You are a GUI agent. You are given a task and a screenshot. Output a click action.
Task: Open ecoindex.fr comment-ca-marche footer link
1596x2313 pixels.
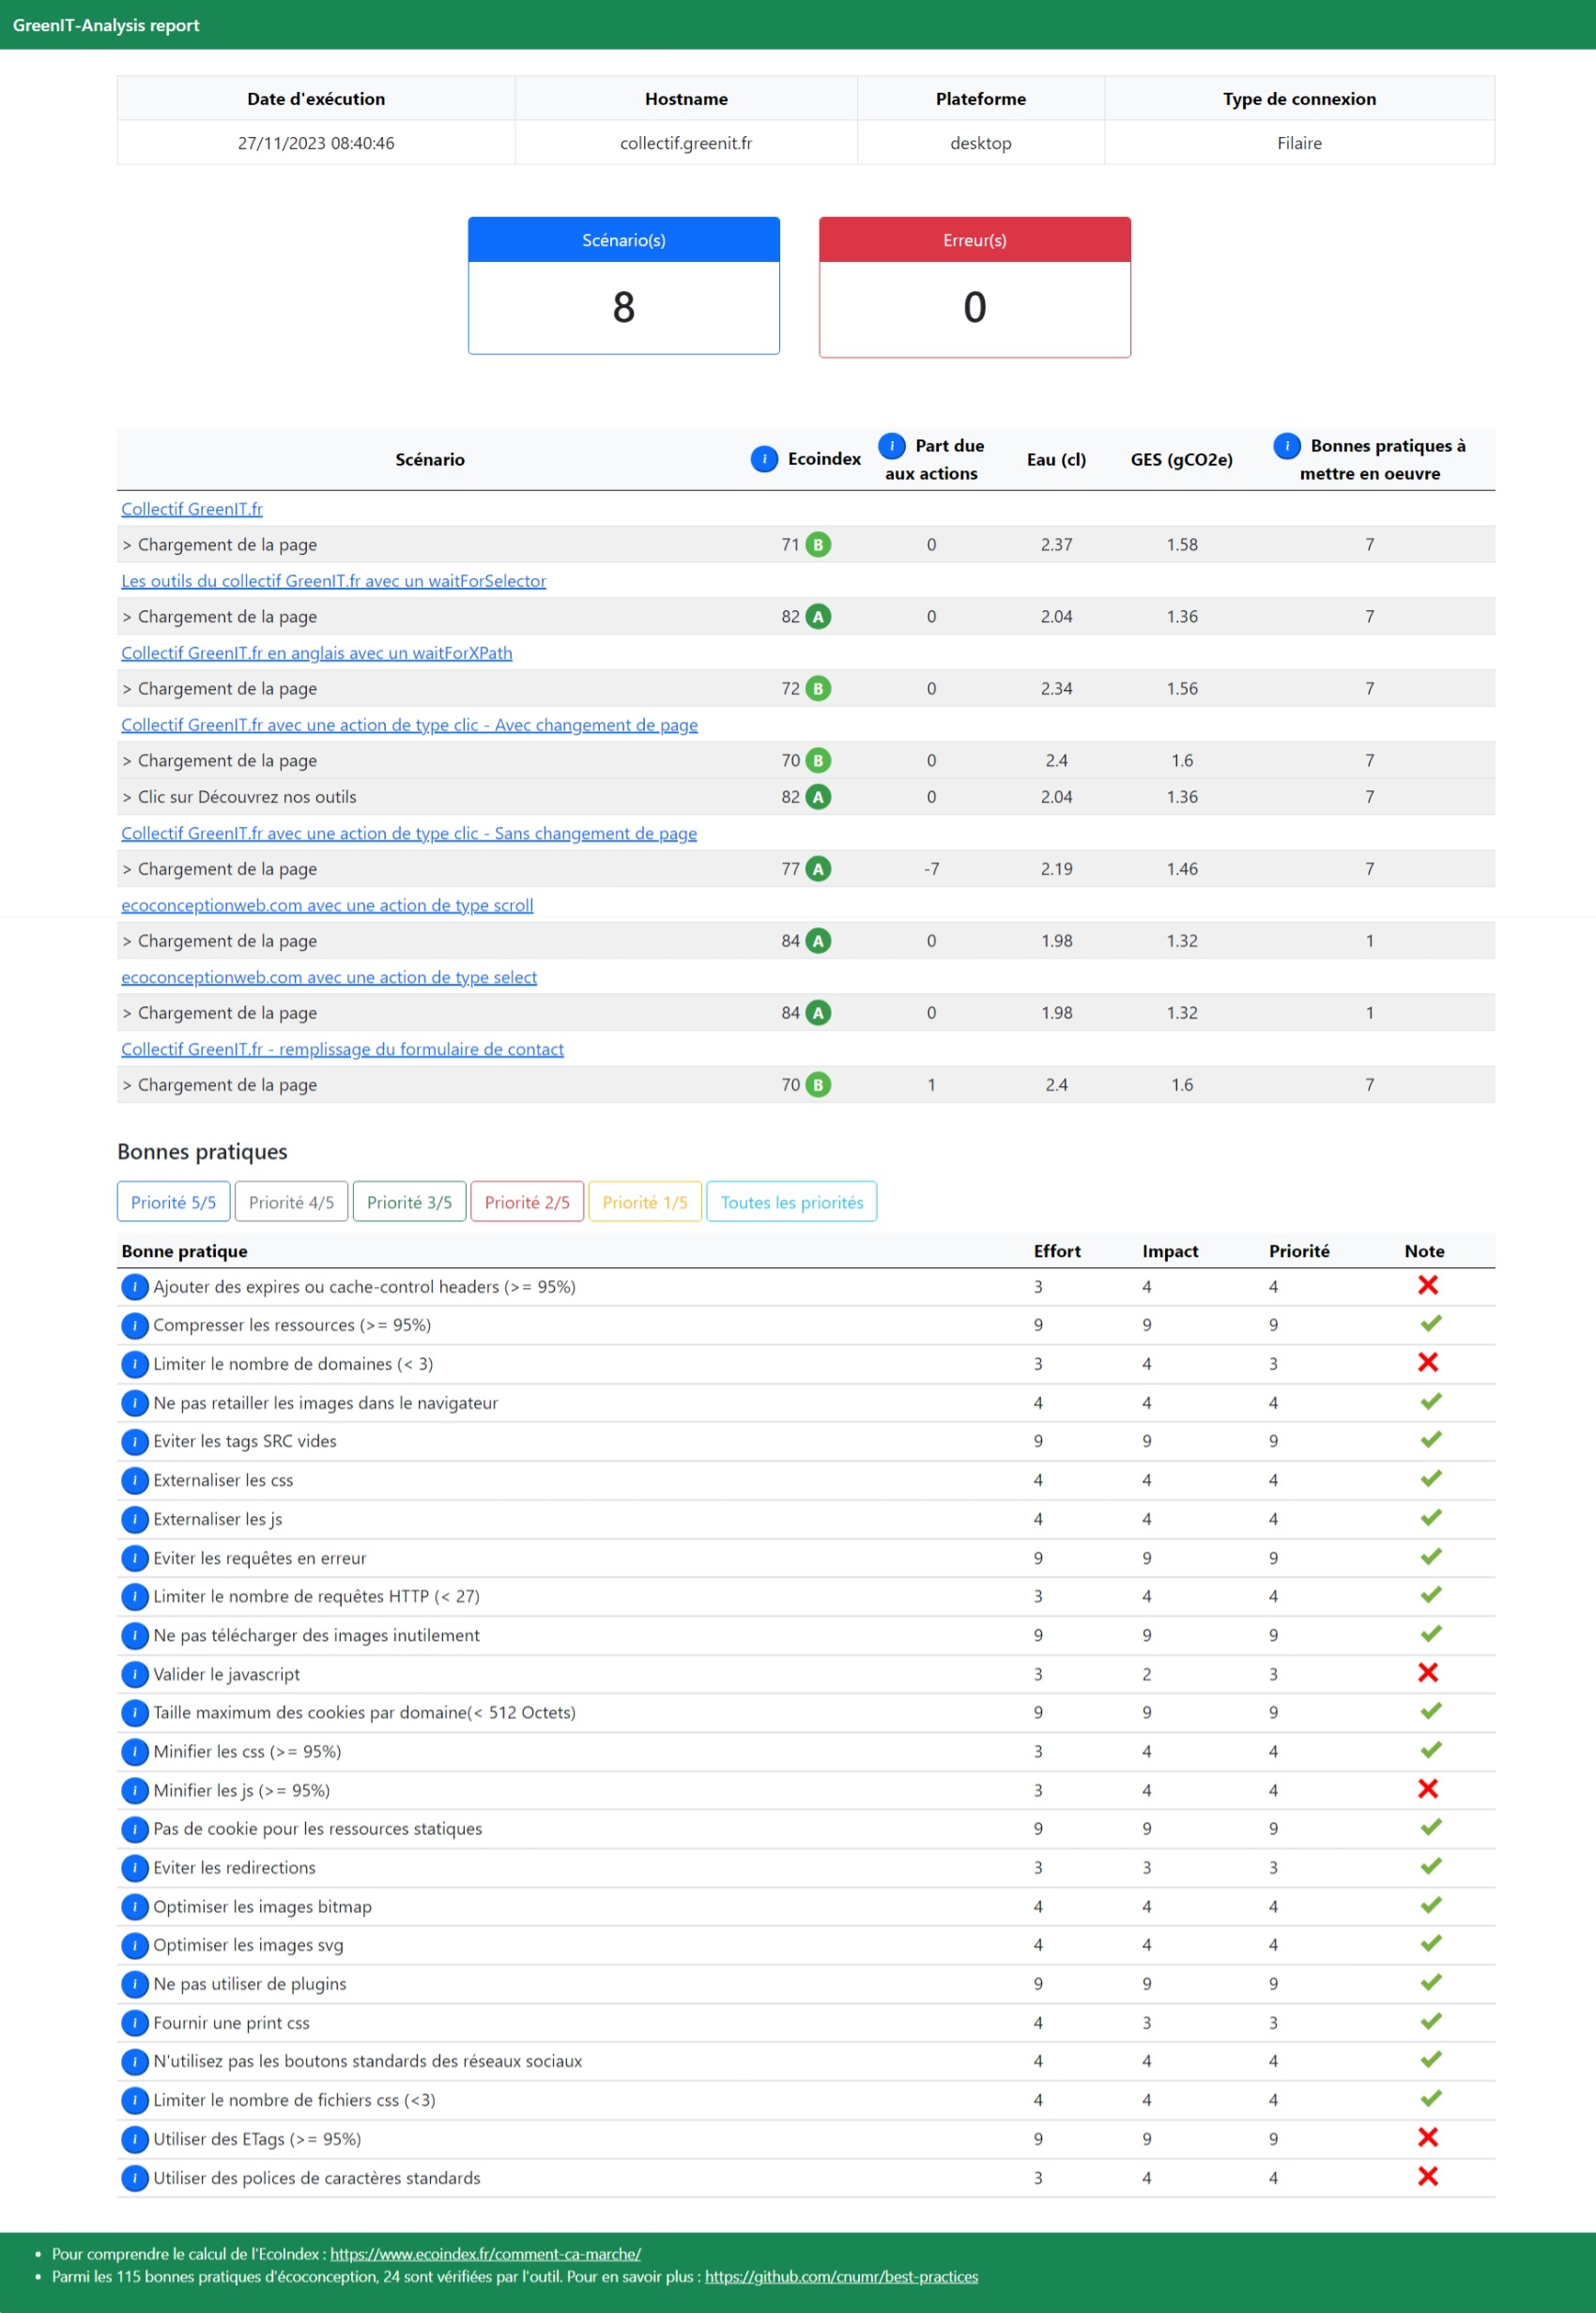click(486, 2254)
